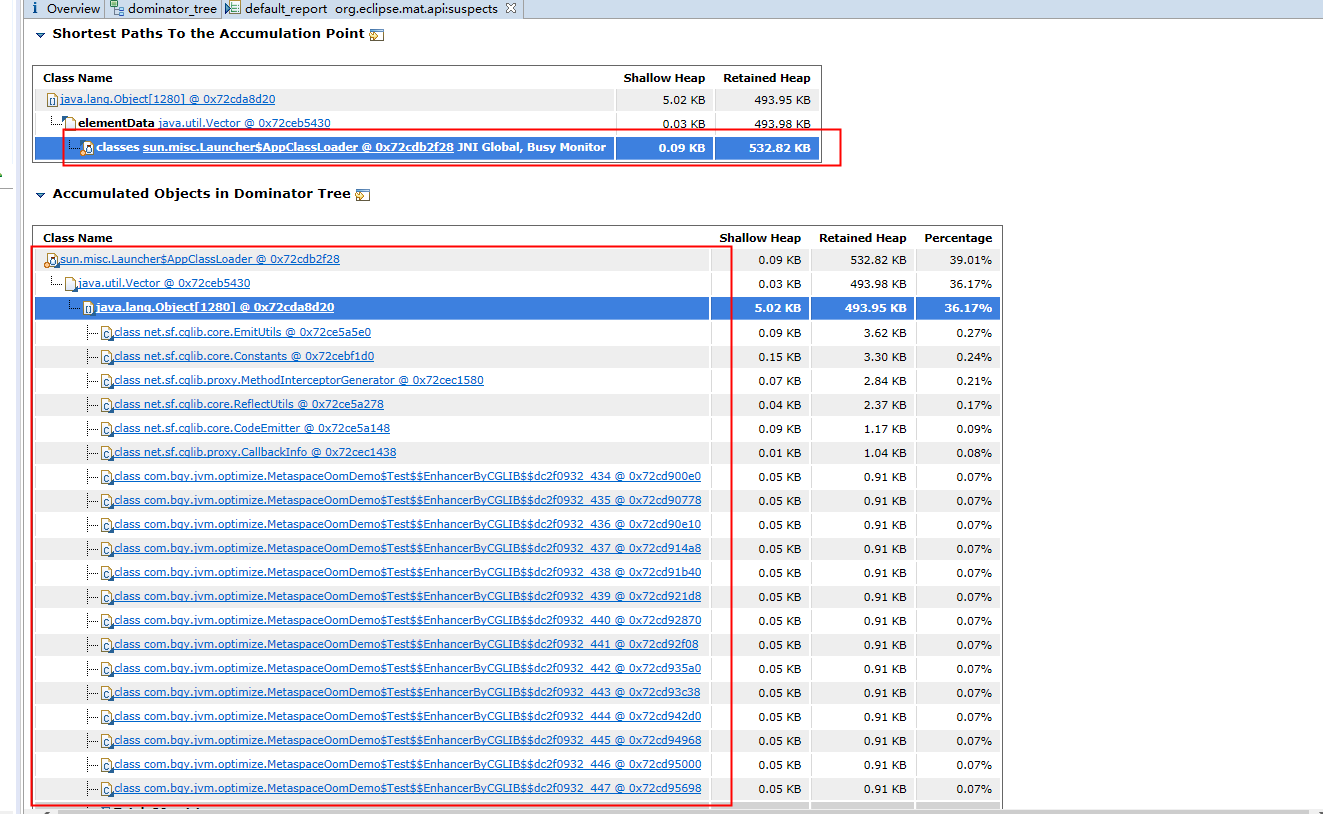Click class icon of MethodInterceptorGenerator row
The image size is (1323, 814).
[x=106, y=381]
